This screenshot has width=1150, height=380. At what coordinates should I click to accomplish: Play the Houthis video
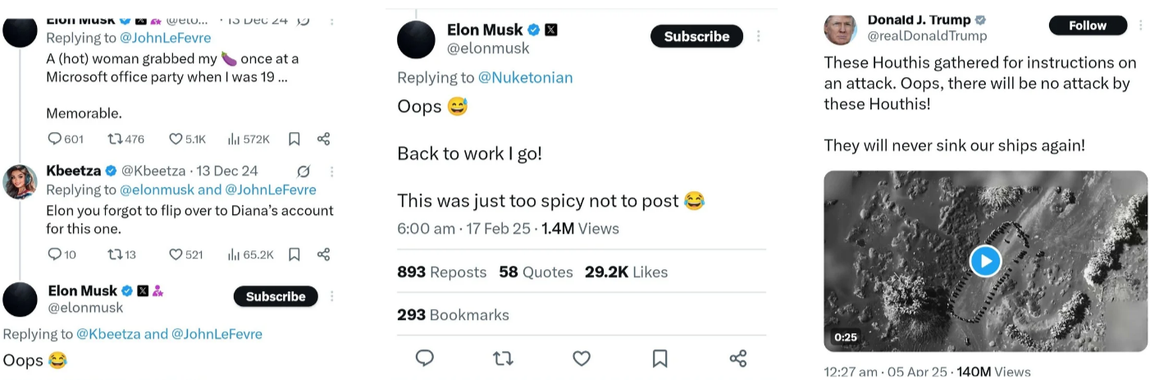(x=985, y=260)
